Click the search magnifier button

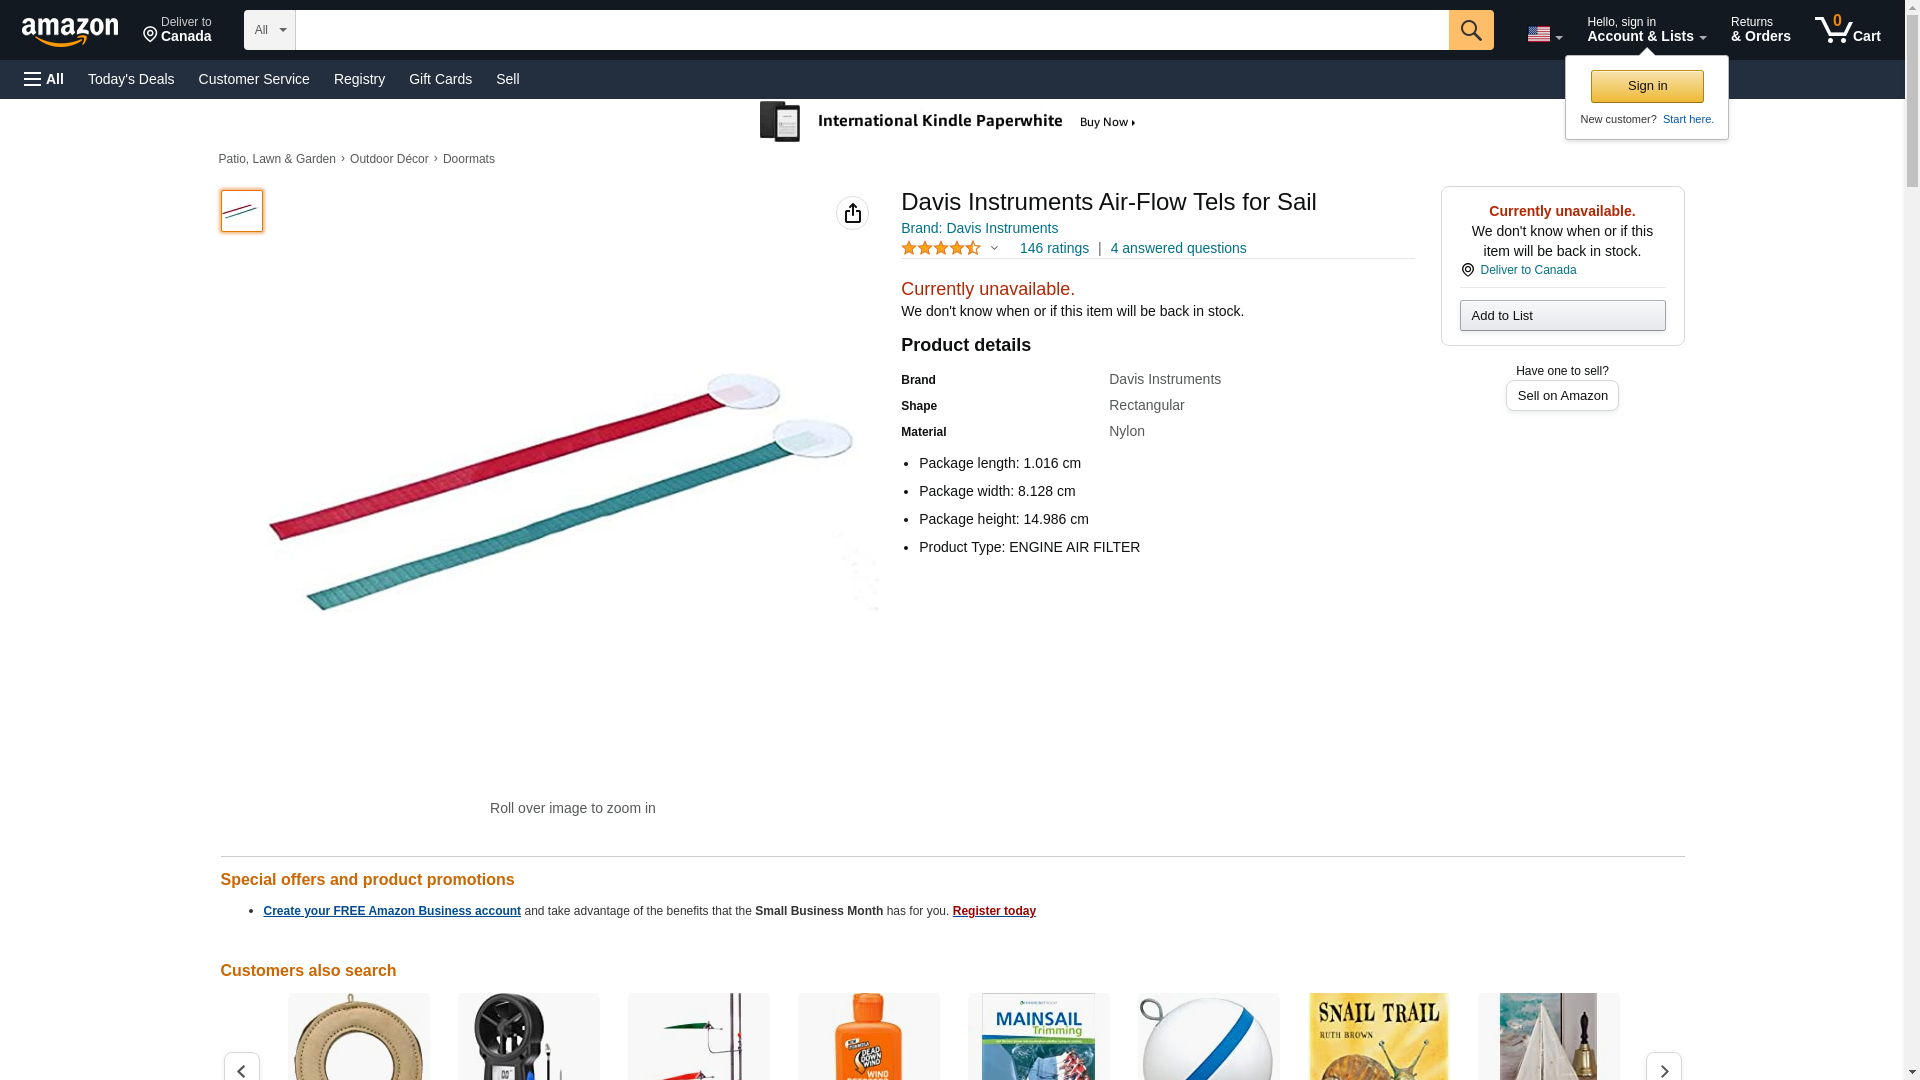1470,30
